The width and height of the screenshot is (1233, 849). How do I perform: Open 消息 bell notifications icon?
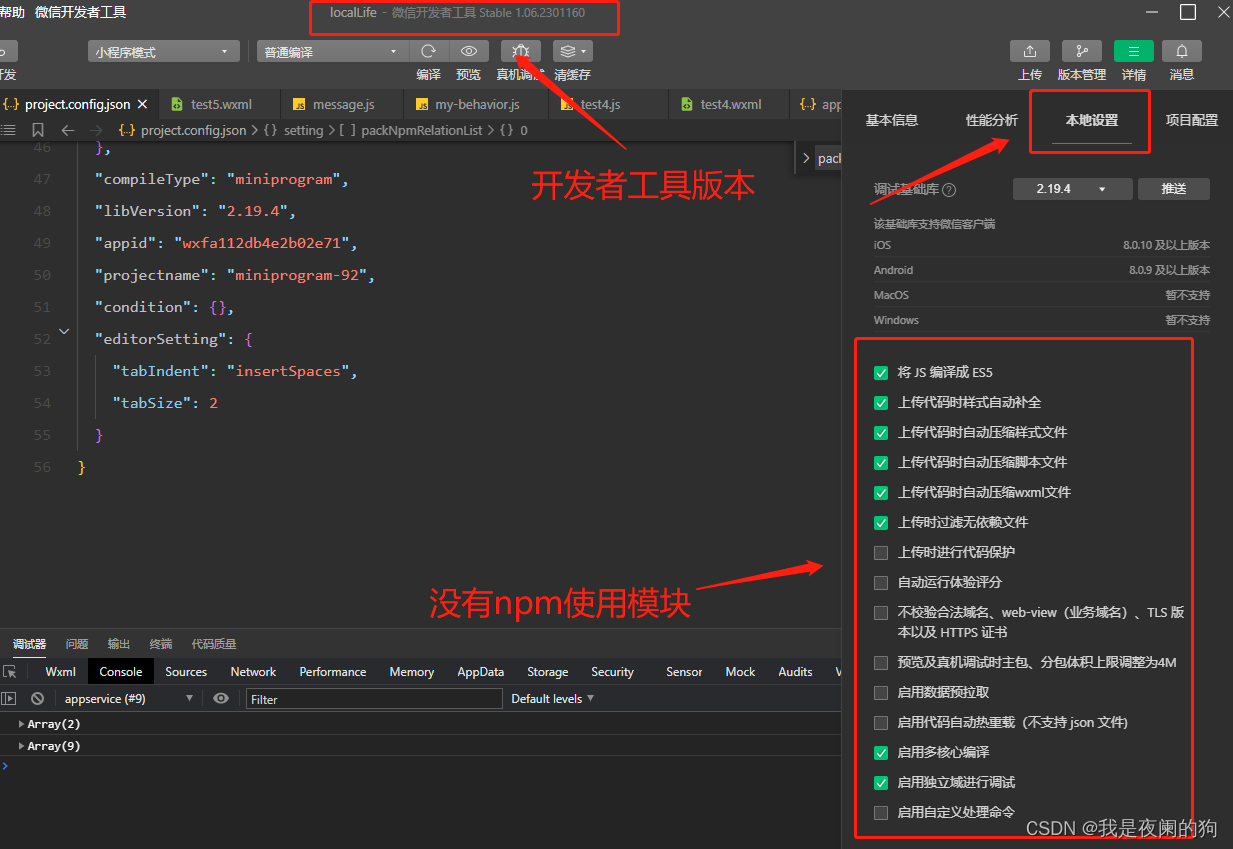pyautogui.click(x=1182, y=52)
